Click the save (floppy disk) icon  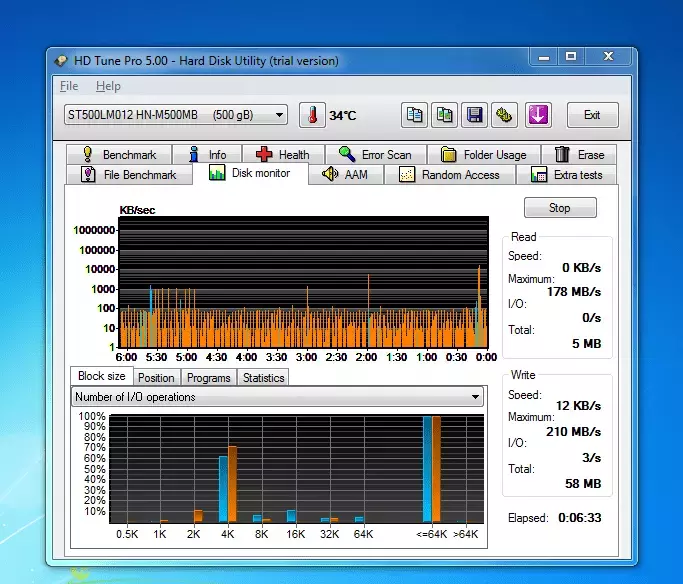474,115
